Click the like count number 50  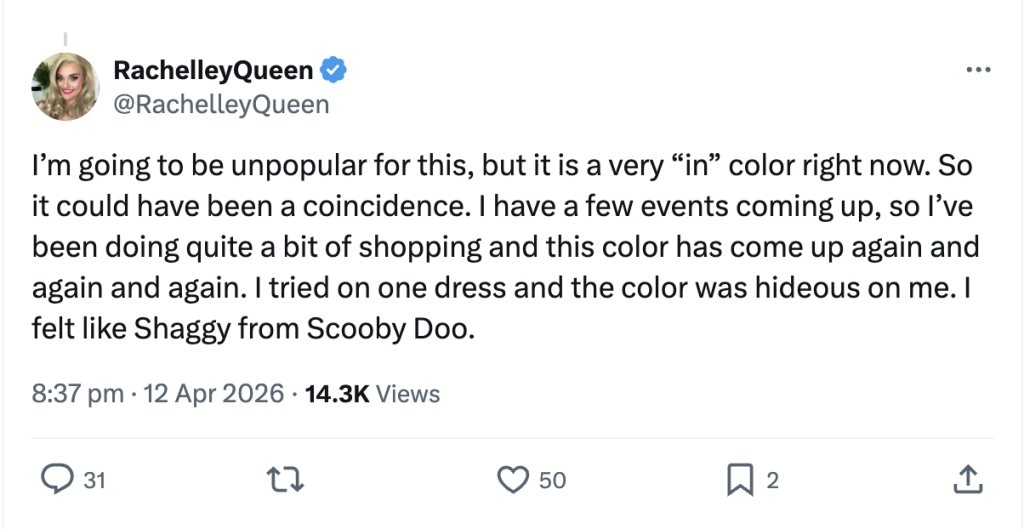click(x=552, y=481)
